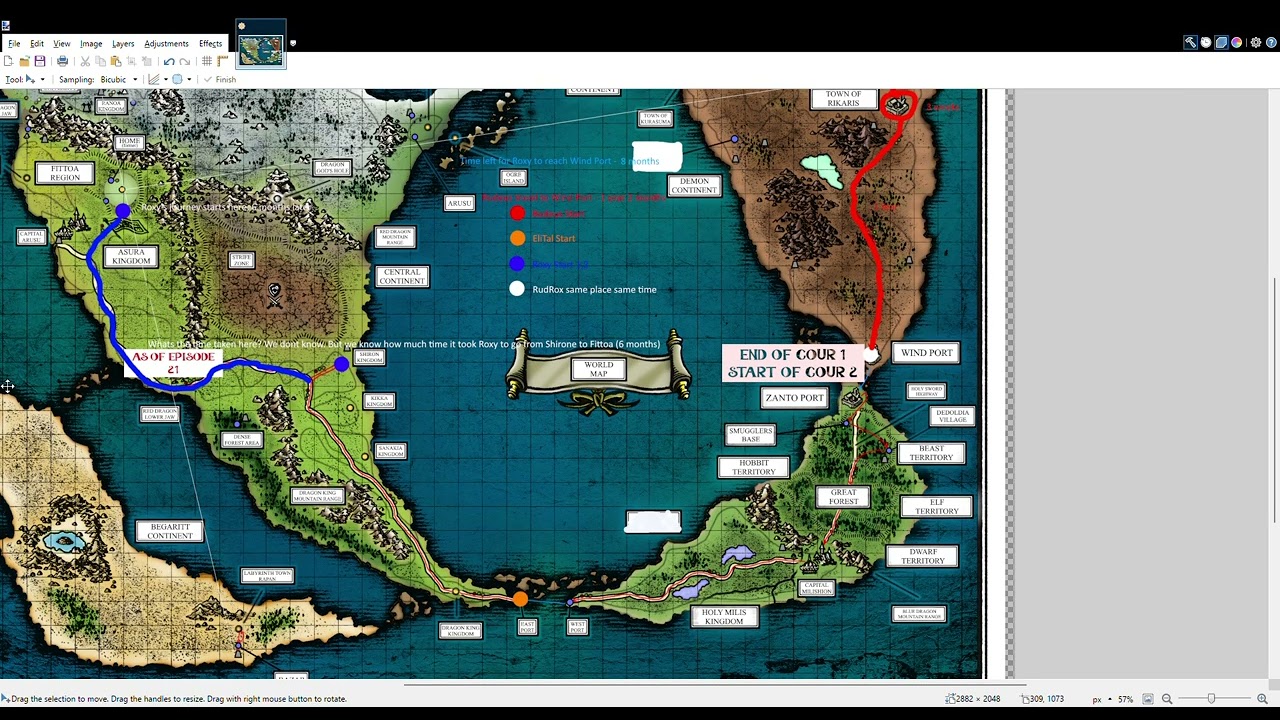This screenshot has height=720, width=1280.
Task: Zoom in with the magnifier plus icon
Action: (x=1262, y=699)
